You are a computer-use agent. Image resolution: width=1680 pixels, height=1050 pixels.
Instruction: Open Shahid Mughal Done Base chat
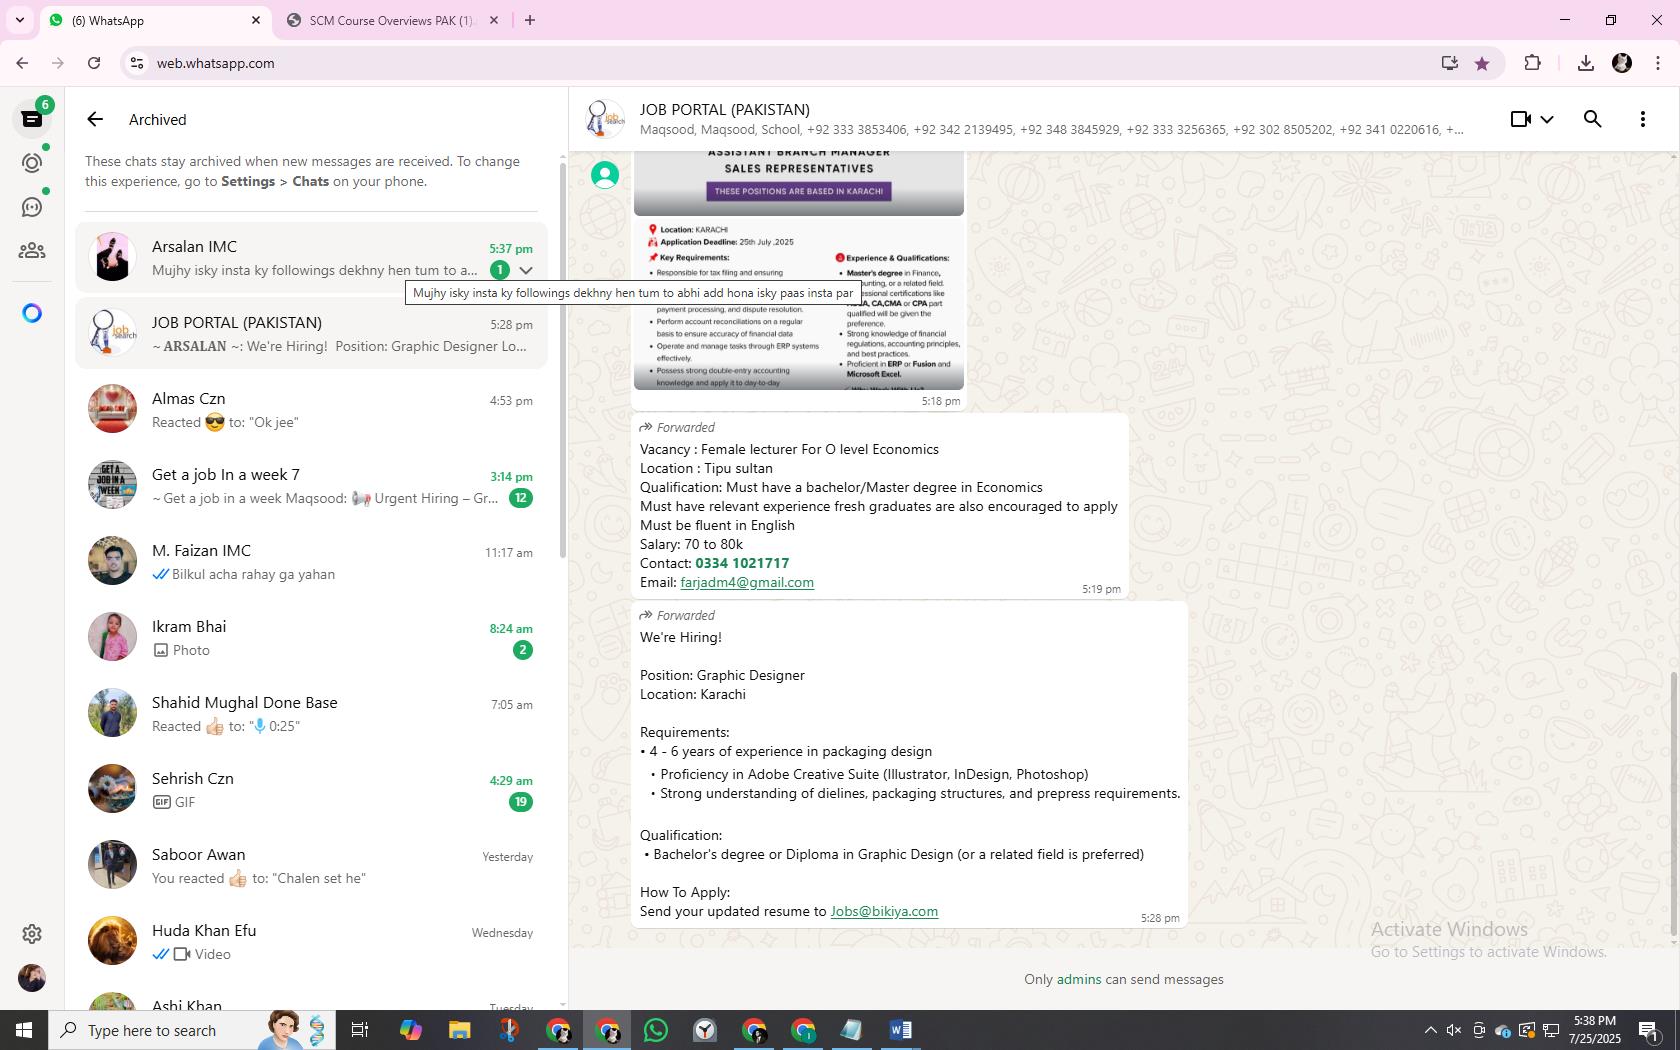[311, 714]
